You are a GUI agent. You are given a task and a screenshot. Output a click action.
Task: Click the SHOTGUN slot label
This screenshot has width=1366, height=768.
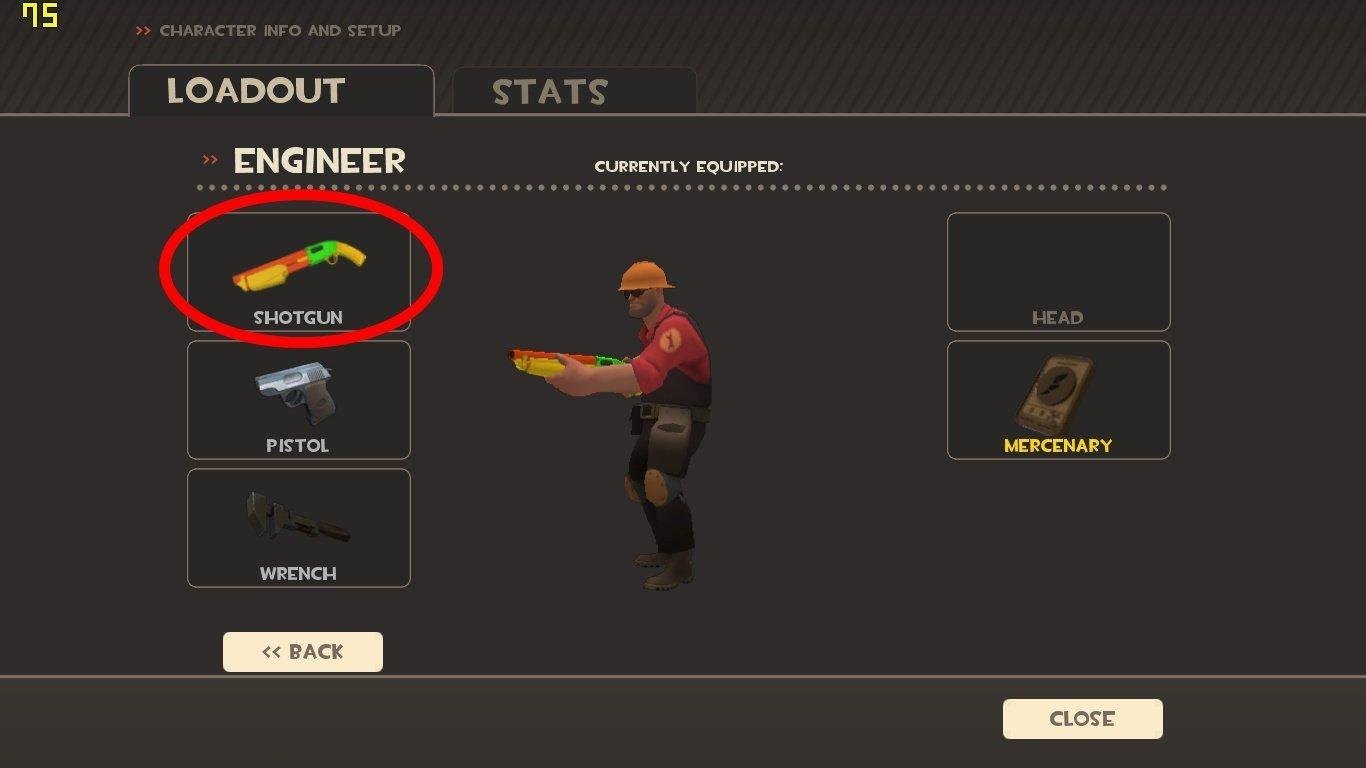298,318
